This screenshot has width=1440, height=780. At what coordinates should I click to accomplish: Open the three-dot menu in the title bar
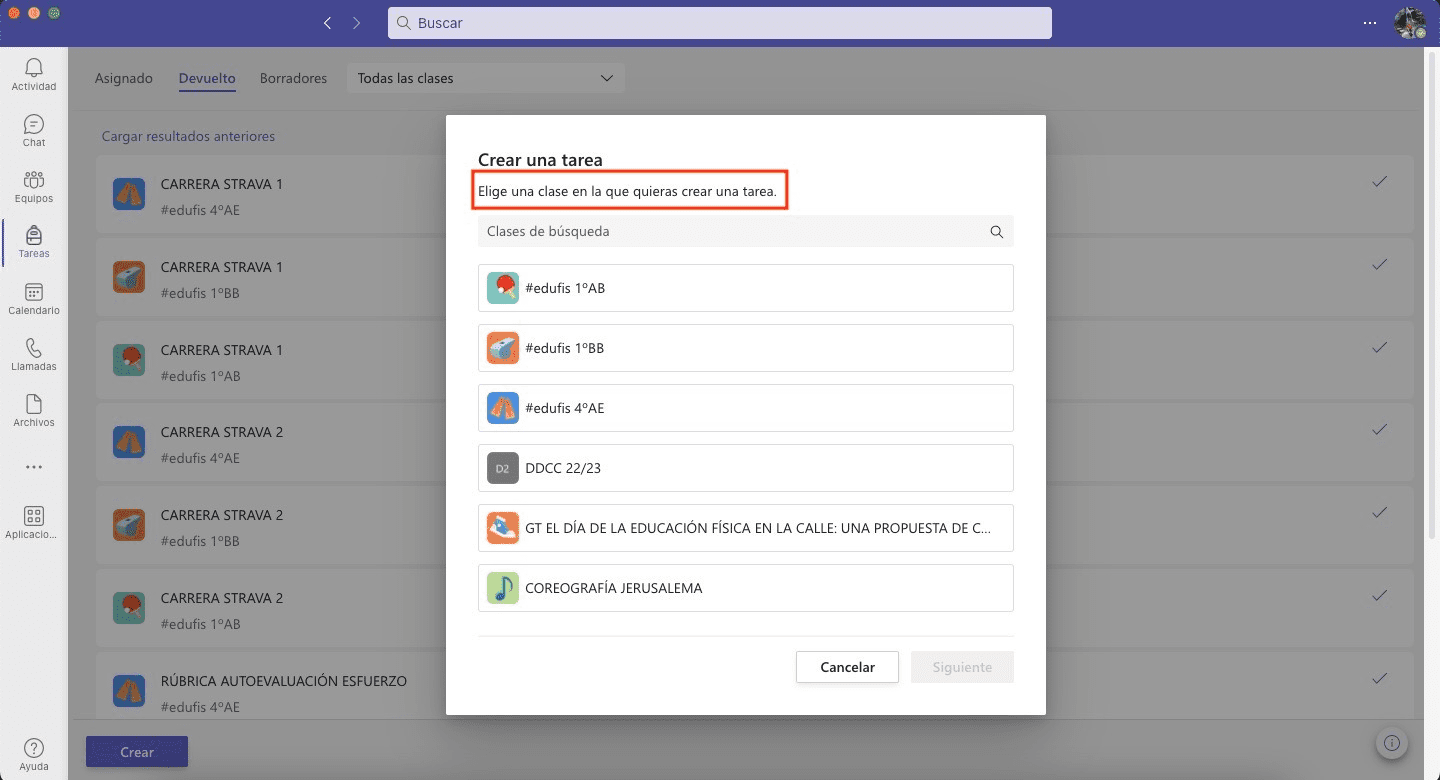click(x=1369, y=23)
